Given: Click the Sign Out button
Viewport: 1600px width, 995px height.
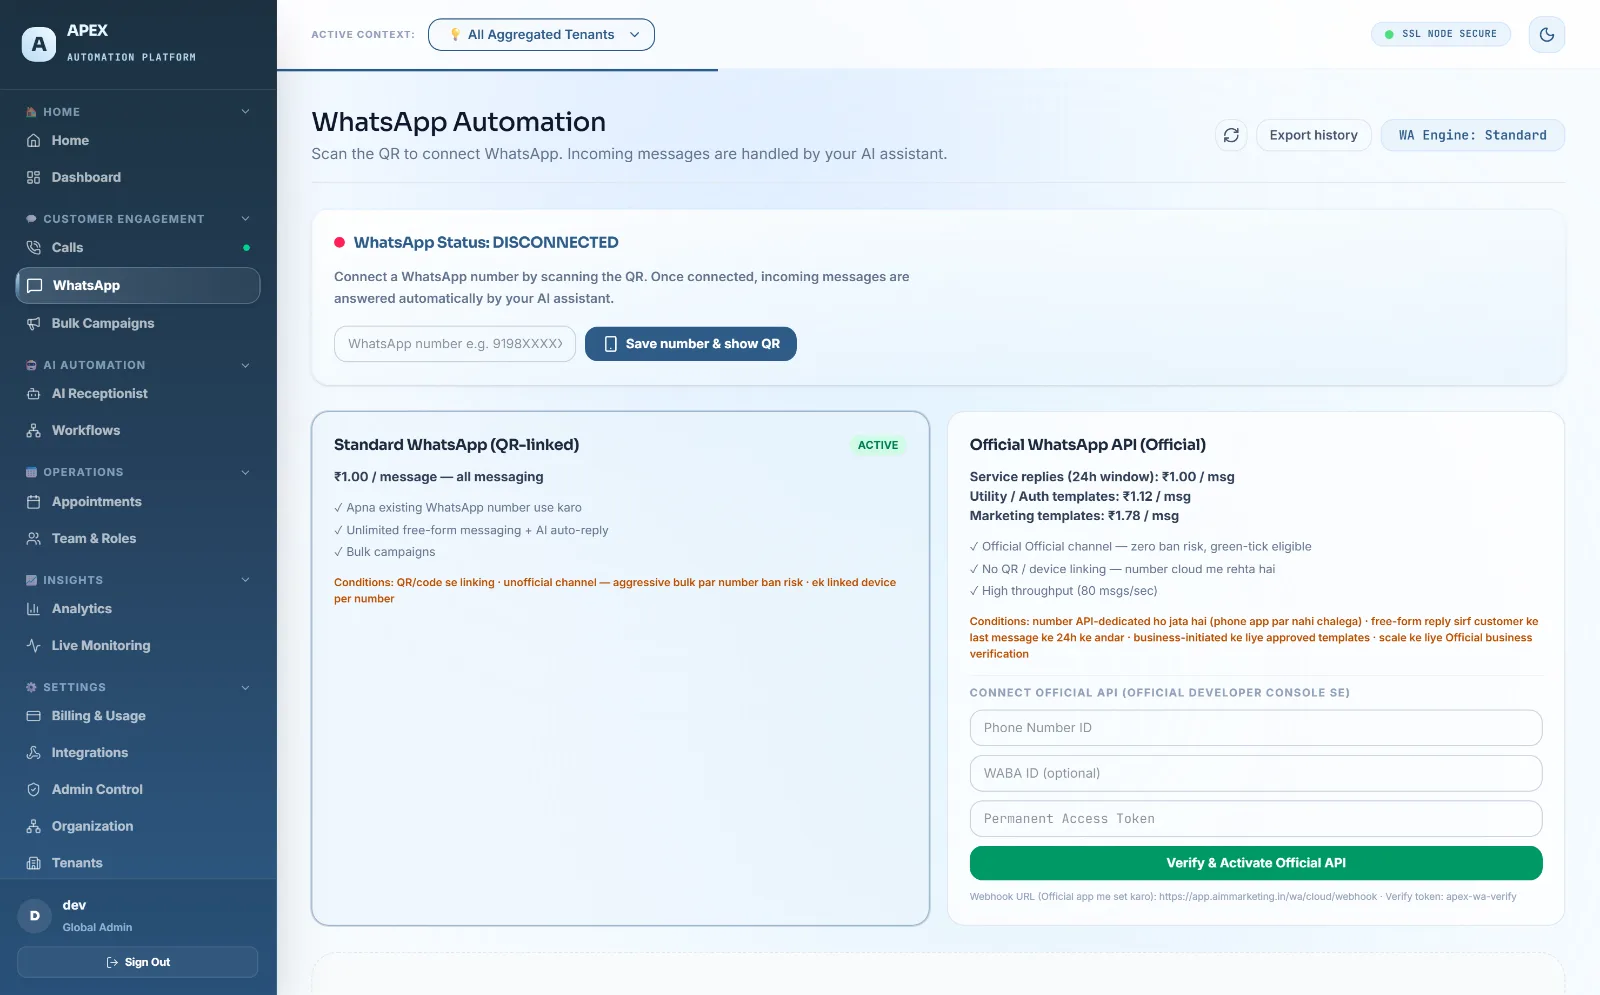Looking at the screenshot, I should click(138, 962).
